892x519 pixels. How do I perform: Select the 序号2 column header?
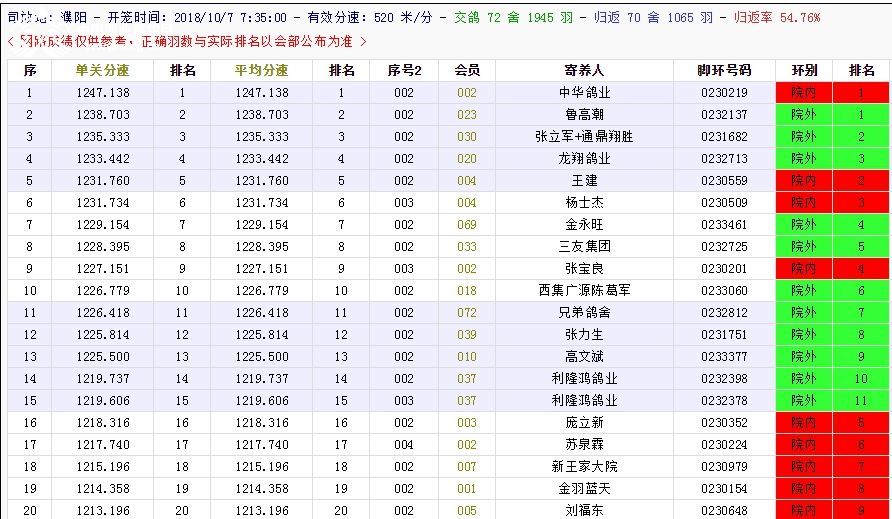pos(404,70)
